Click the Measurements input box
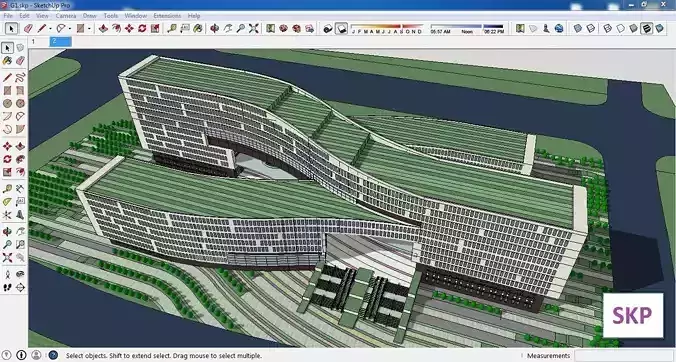 coord(625,356)
